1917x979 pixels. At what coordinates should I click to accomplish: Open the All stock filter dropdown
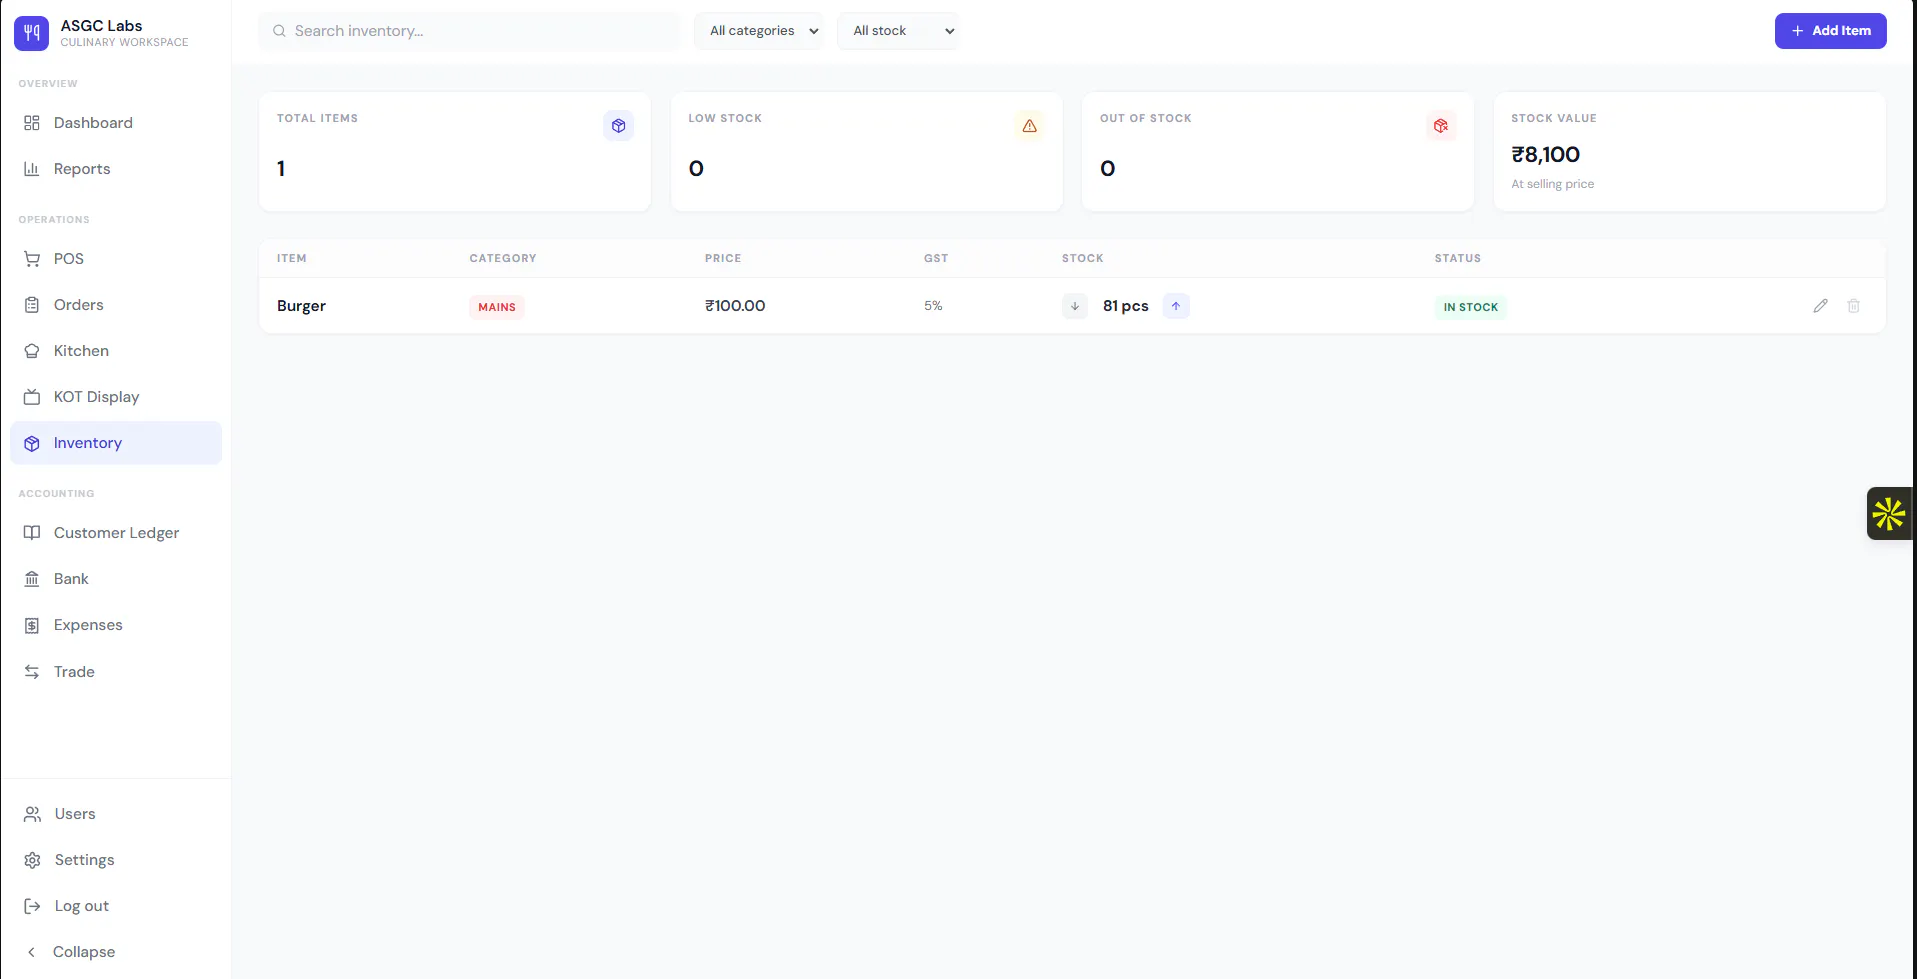897,31
